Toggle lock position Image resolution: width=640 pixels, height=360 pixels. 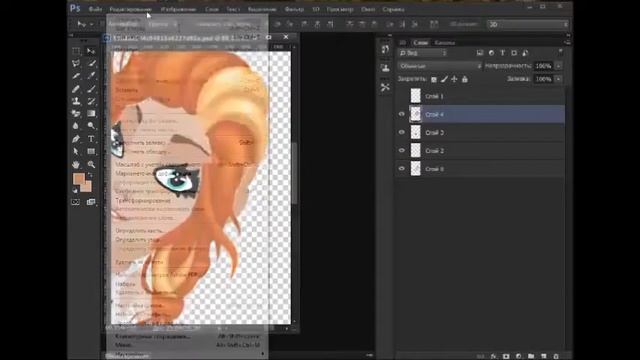pos(454,79)
